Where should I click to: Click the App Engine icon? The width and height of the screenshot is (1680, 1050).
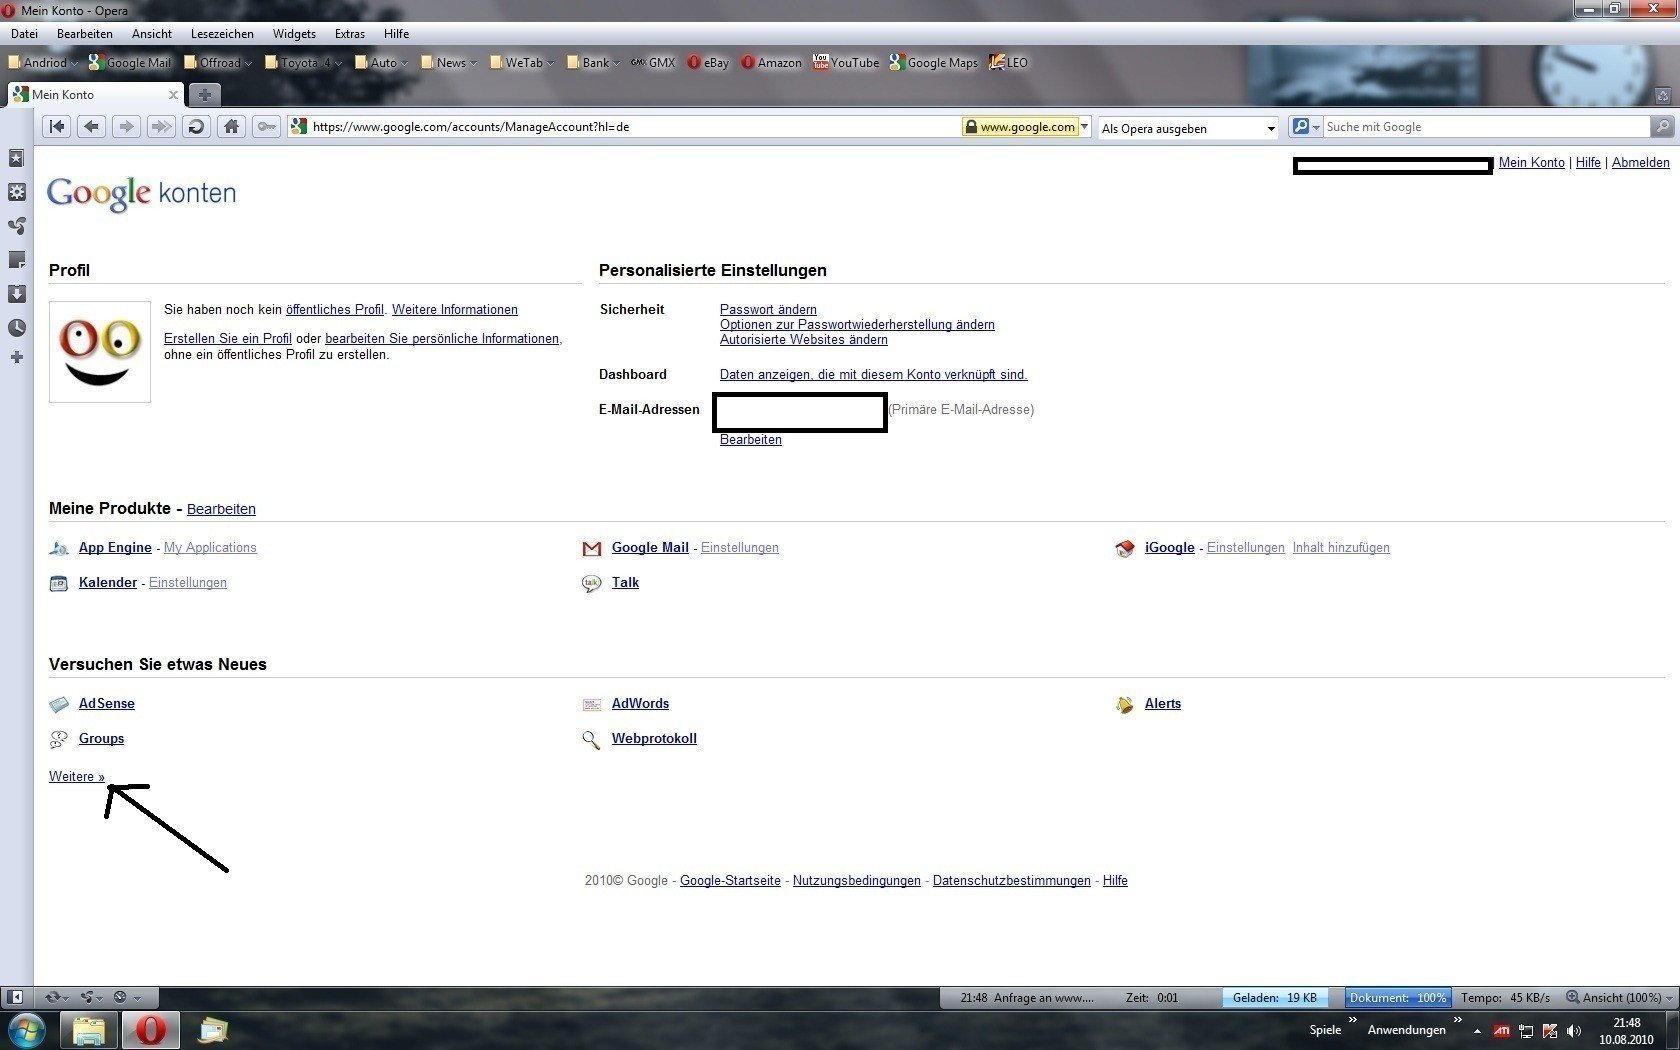tap(59, 548)
